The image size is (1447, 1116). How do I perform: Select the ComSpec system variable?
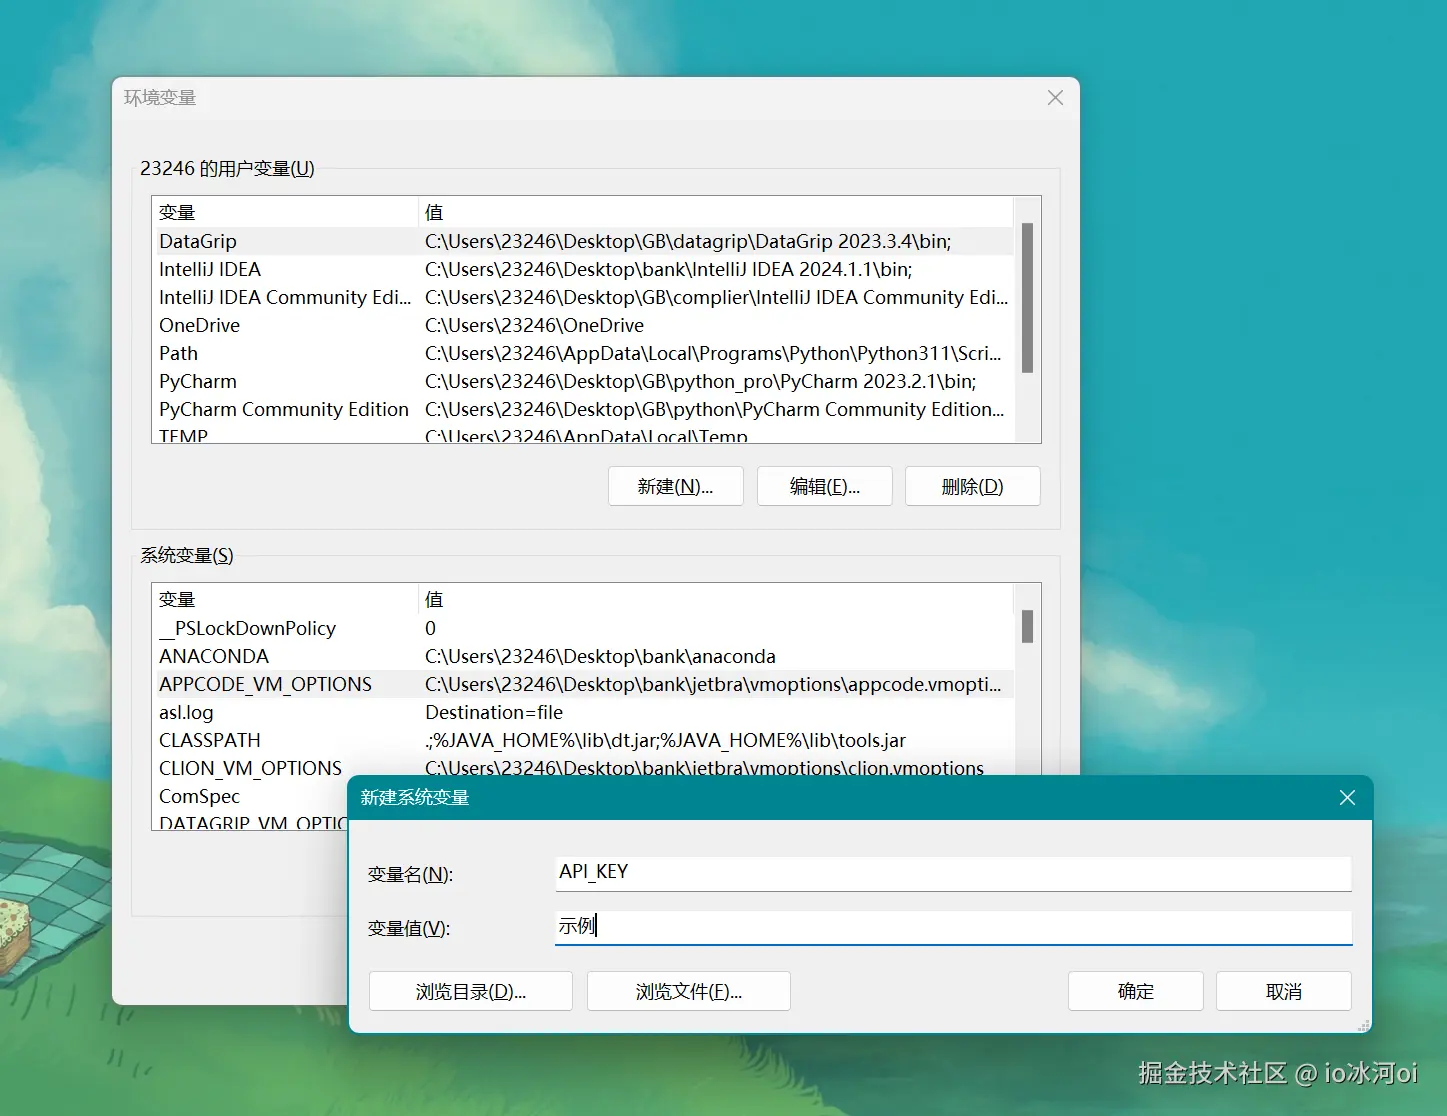point(252,796)
